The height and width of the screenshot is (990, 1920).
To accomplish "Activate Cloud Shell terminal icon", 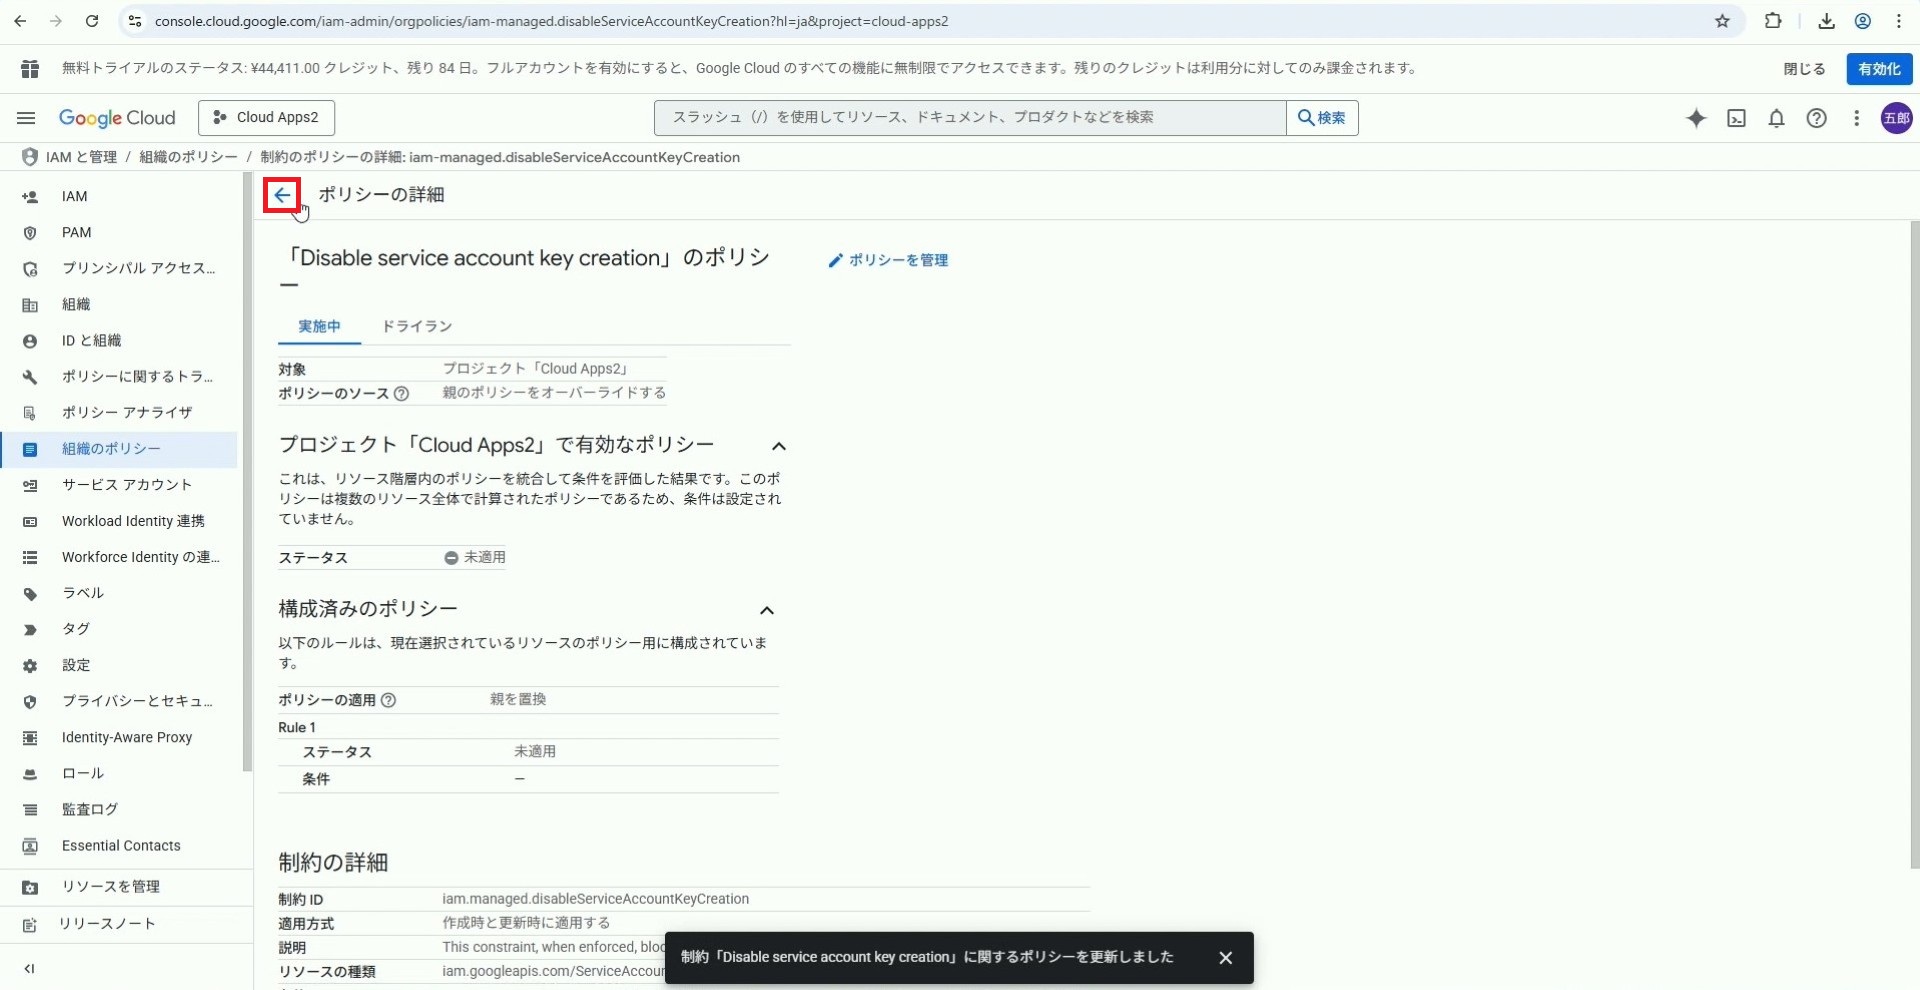I will pos(1737,118).
